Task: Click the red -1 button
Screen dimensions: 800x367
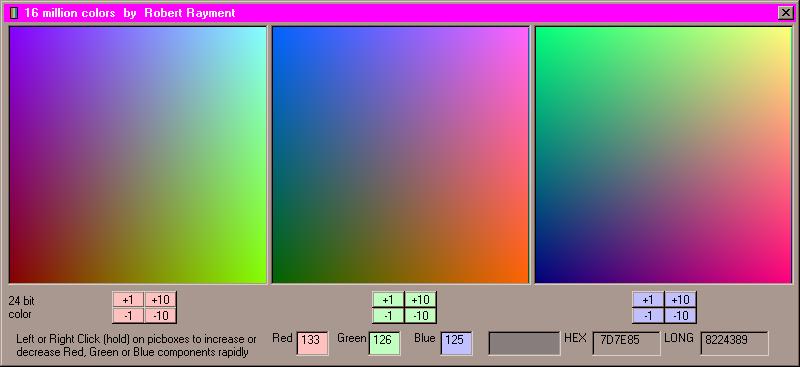Action: tap(128, 315)
